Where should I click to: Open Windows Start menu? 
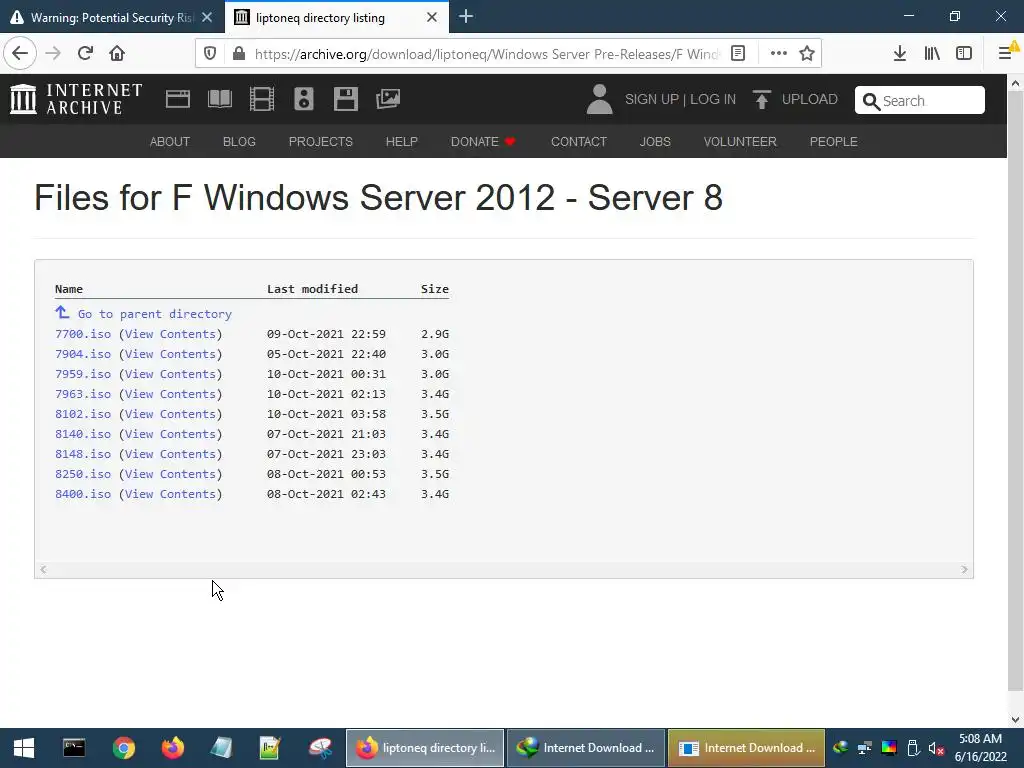pyautogui.click(x=24, y=748)
